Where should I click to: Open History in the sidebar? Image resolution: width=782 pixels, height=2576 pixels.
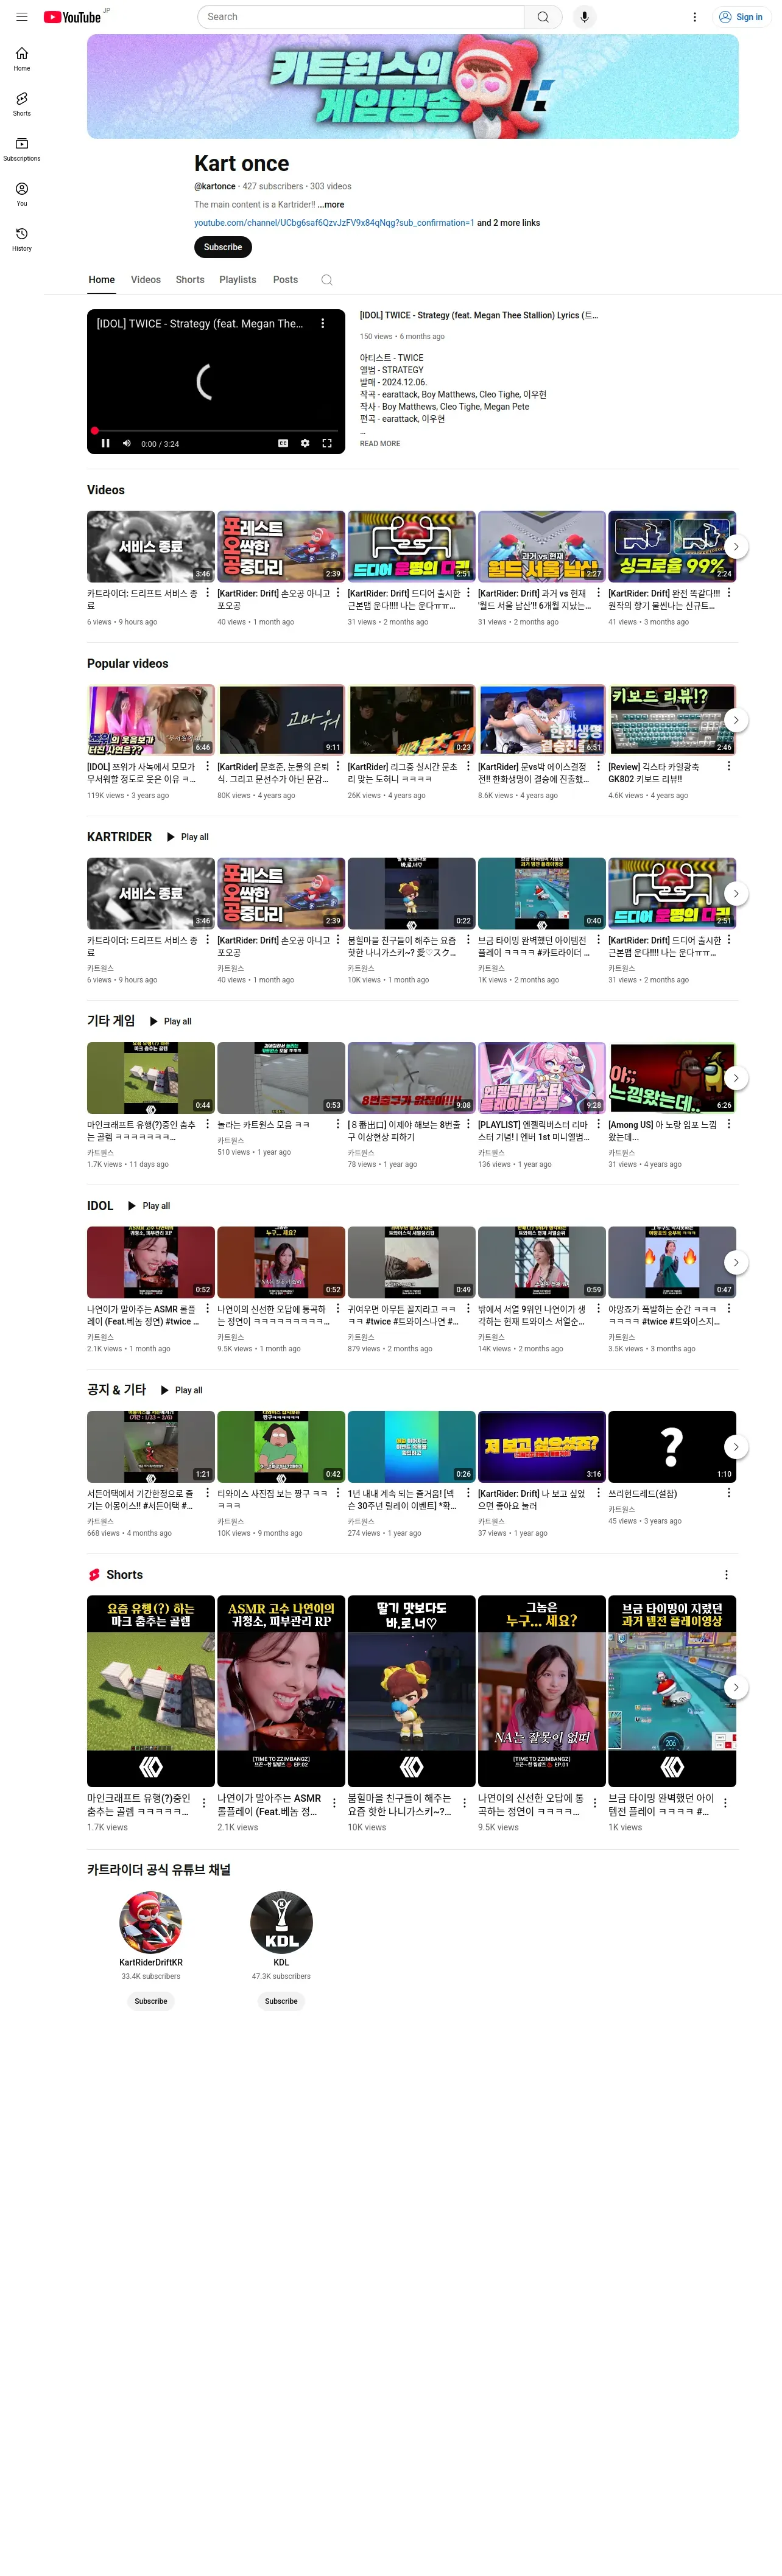coord(22,239)
